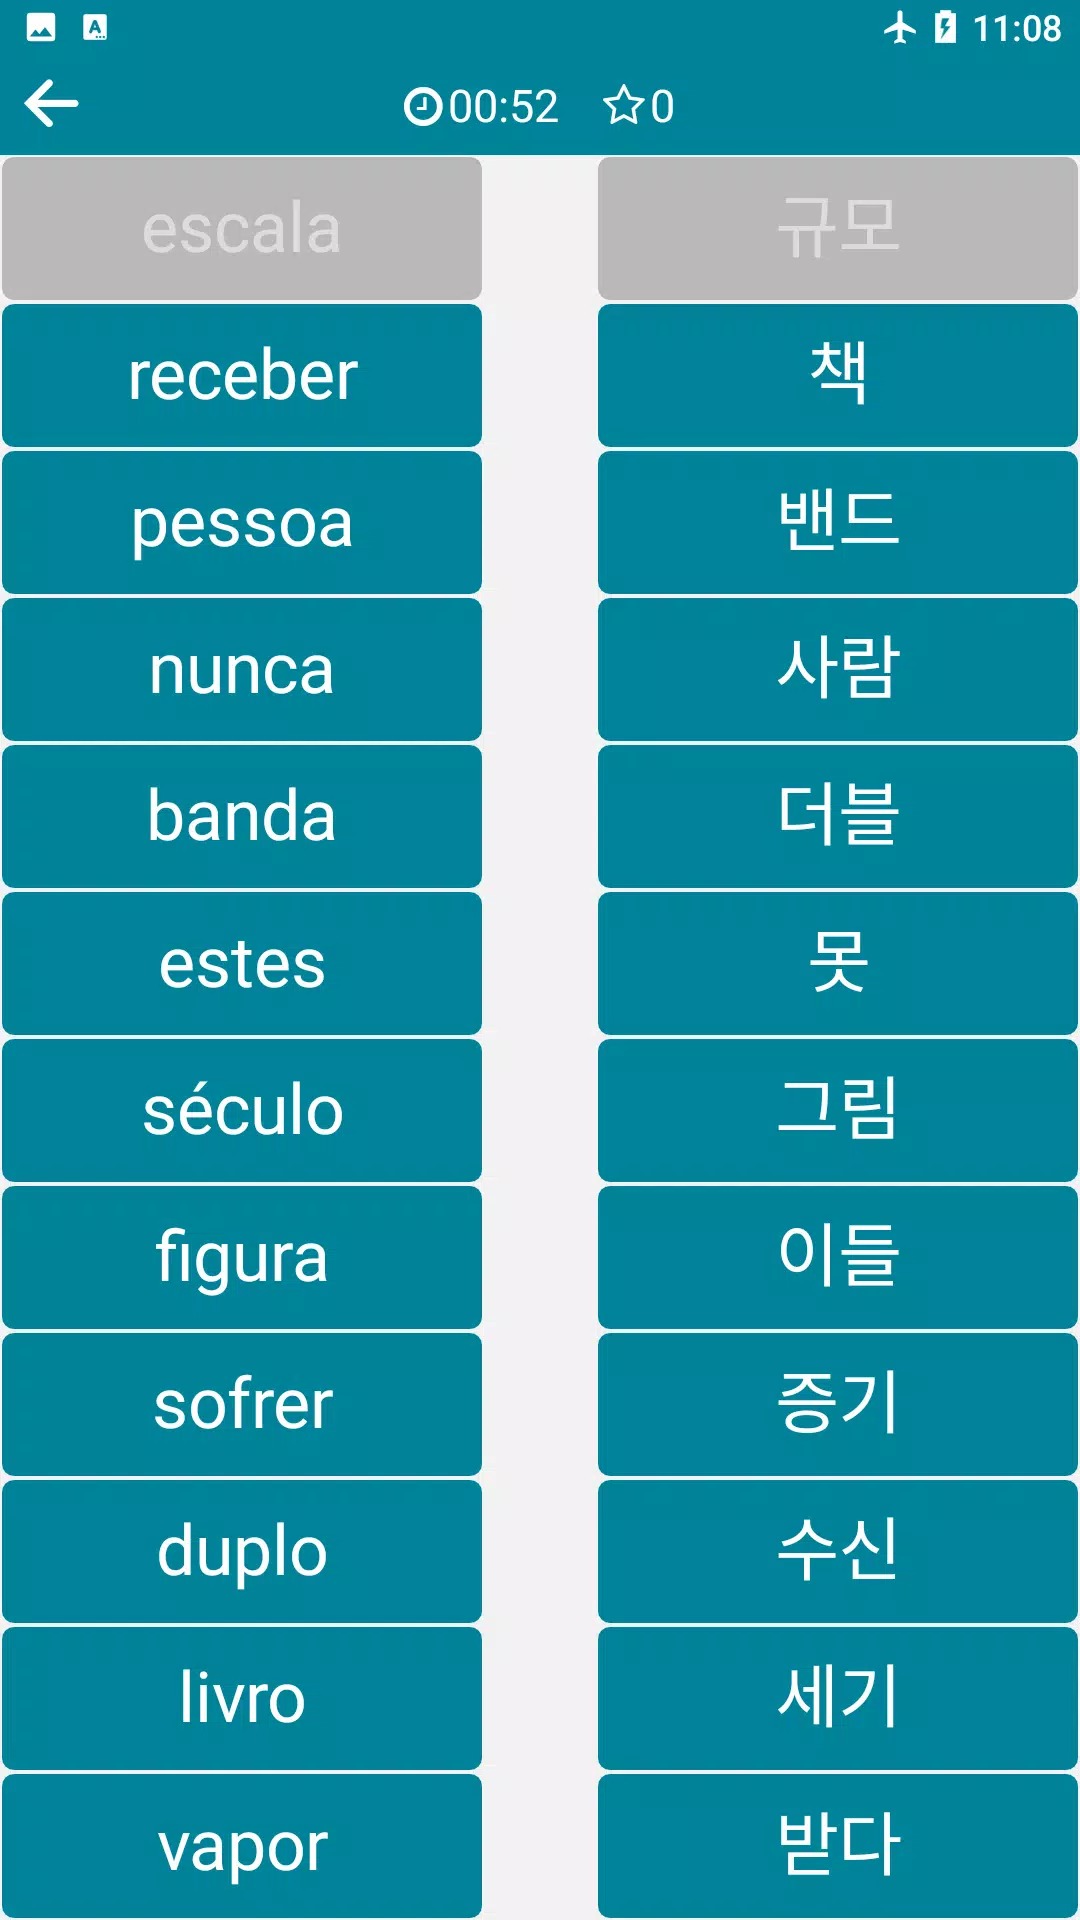Select the Korean word "책"
The width and height of the screenshot is (1080, 1920).
tap(838, 376)
